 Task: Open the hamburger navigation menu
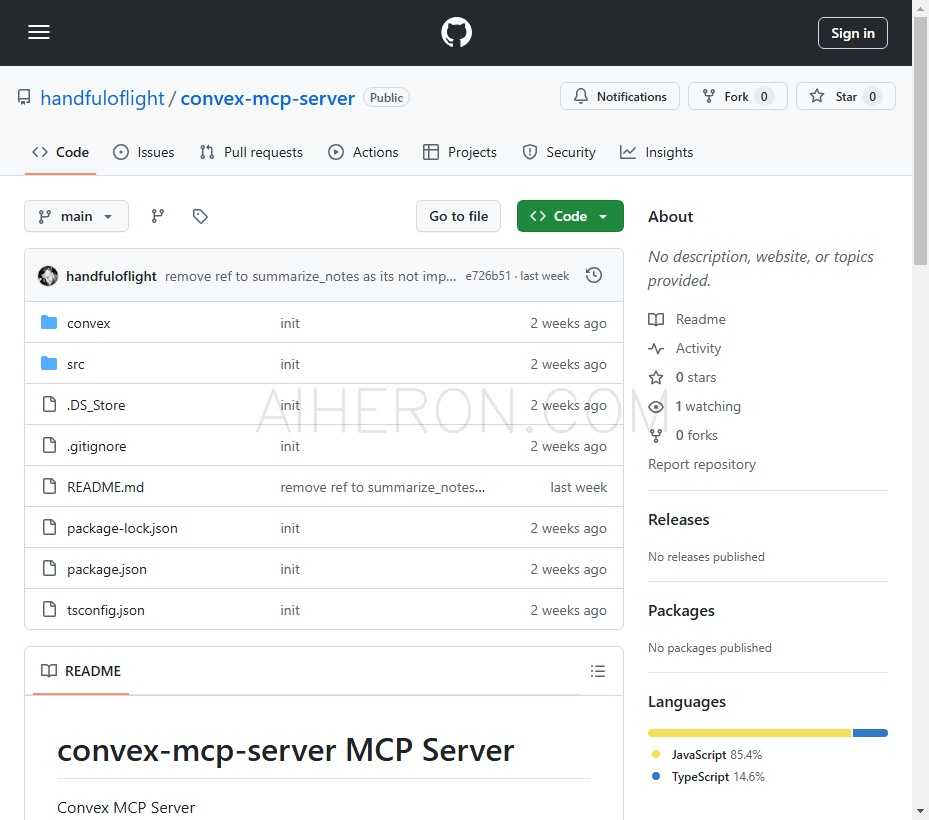coord(39,33)
